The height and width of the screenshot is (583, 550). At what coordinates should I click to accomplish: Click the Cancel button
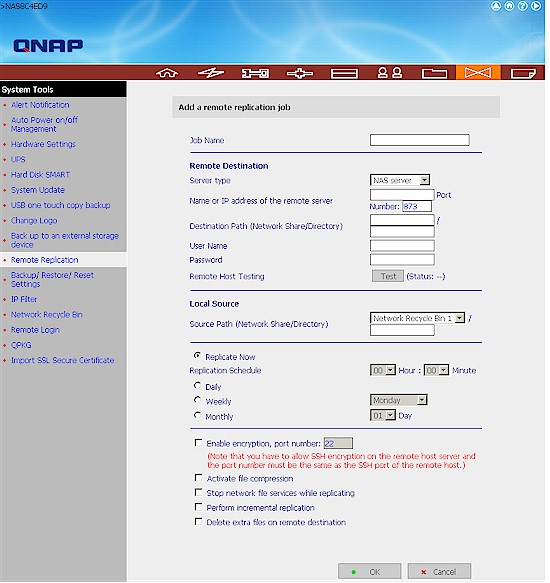click(x=439, y=571)
